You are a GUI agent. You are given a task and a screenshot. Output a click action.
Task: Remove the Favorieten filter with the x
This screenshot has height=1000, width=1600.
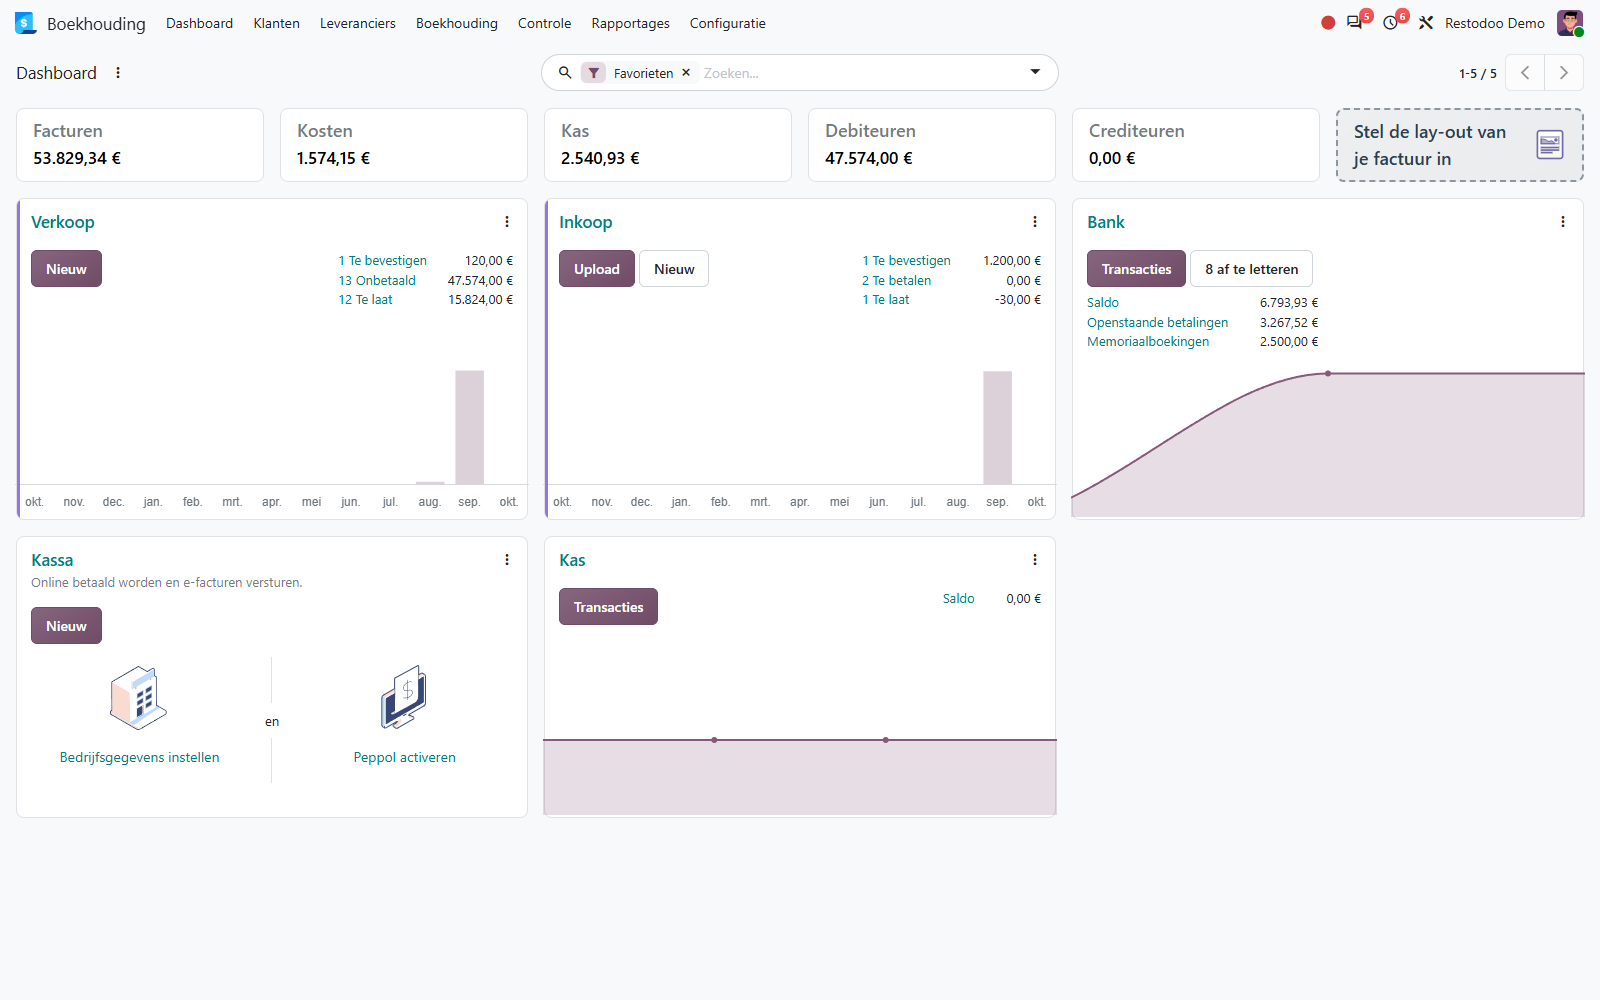pos(686,73)
